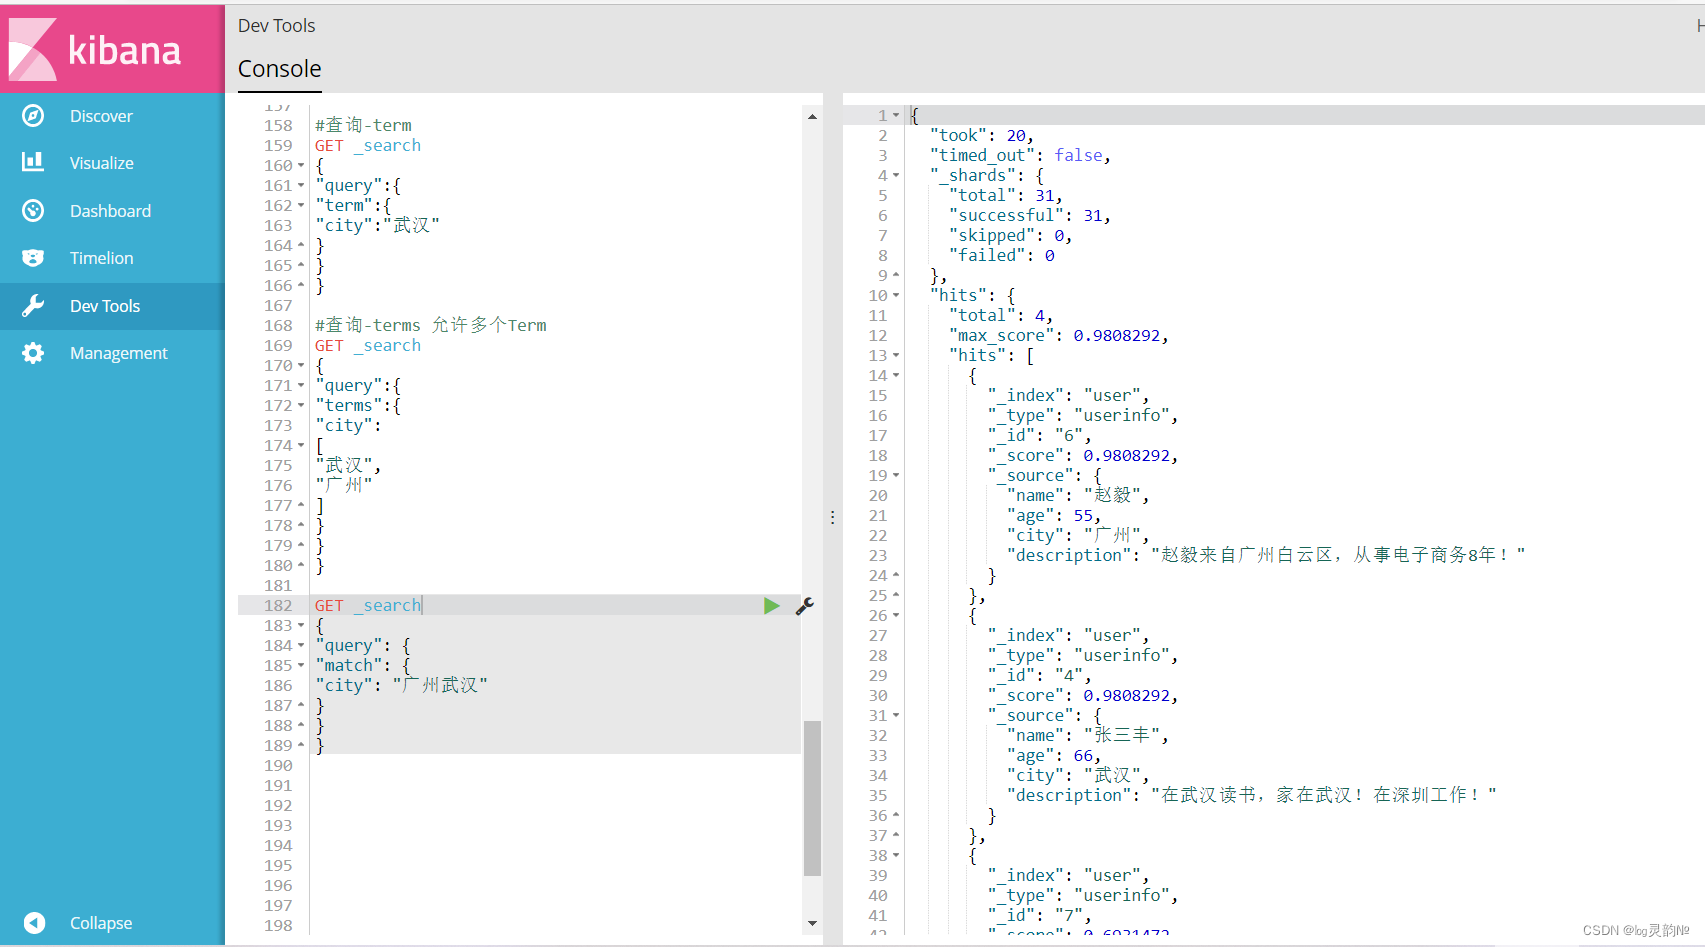Screen dimensions: 1705x947
Task: Open Dashboard menu item
Action: coord(110,211)
